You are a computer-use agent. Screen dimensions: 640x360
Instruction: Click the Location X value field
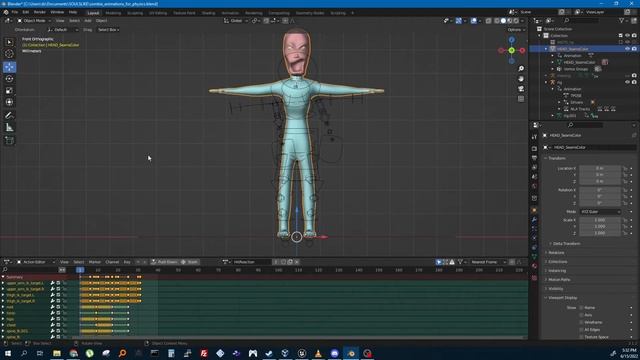[600, 168]
